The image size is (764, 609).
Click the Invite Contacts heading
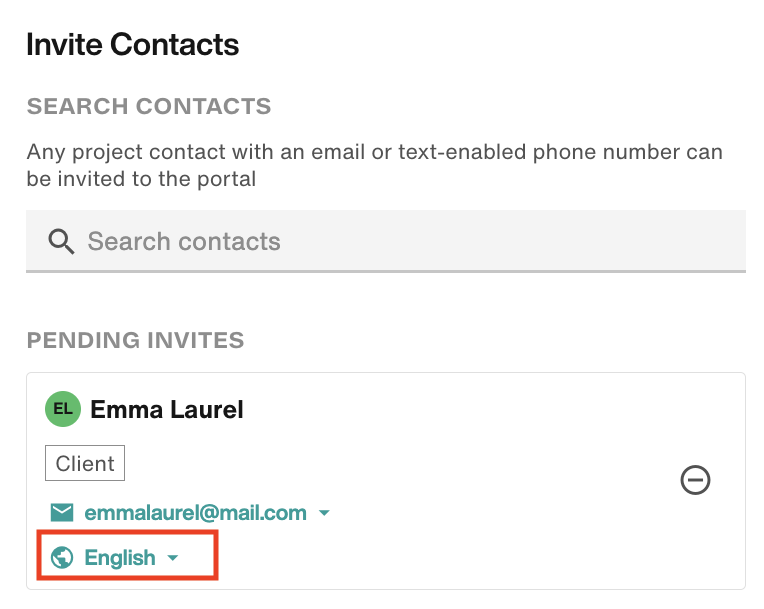(x=133, y=44)
